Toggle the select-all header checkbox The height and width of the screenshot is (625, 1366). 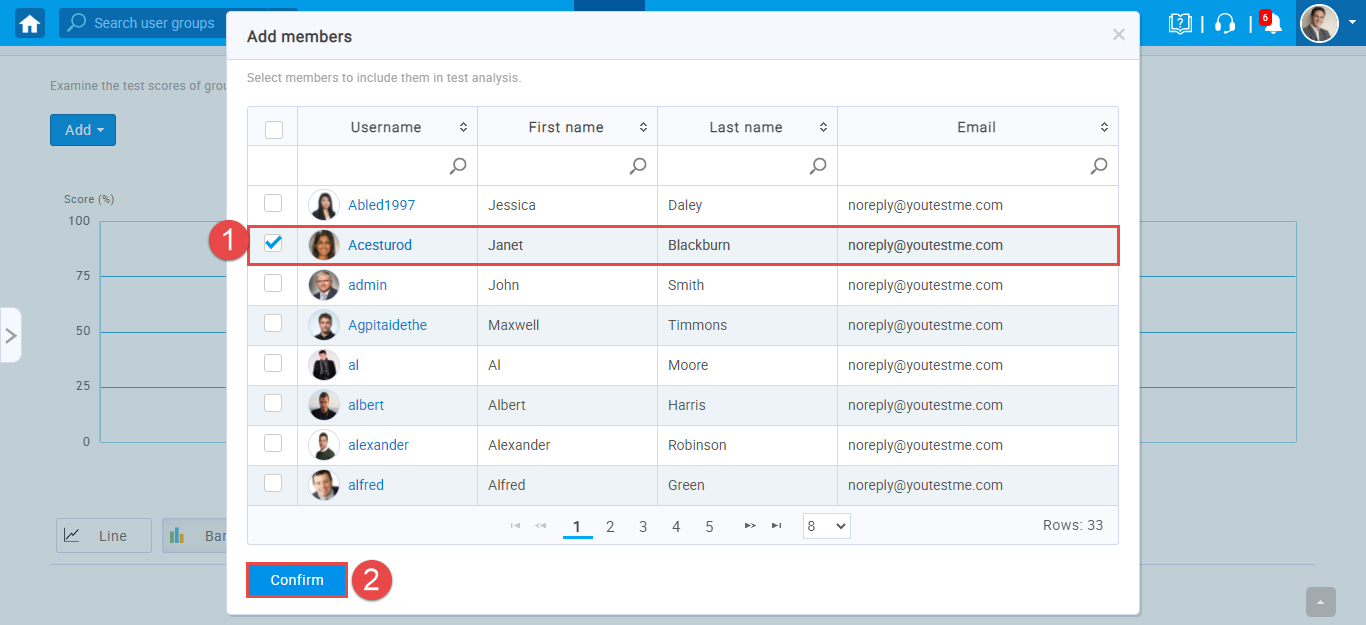point(273,129)
